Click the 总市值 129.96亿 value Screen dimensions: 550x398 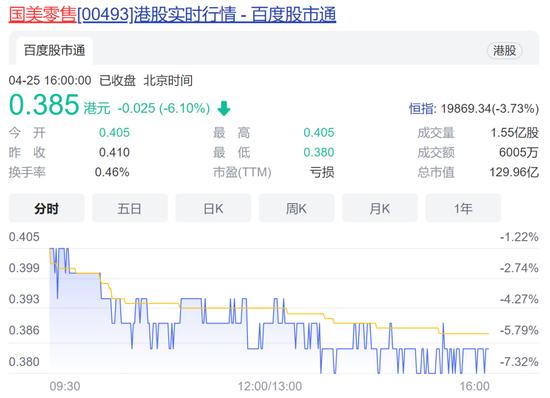(514, 172)
